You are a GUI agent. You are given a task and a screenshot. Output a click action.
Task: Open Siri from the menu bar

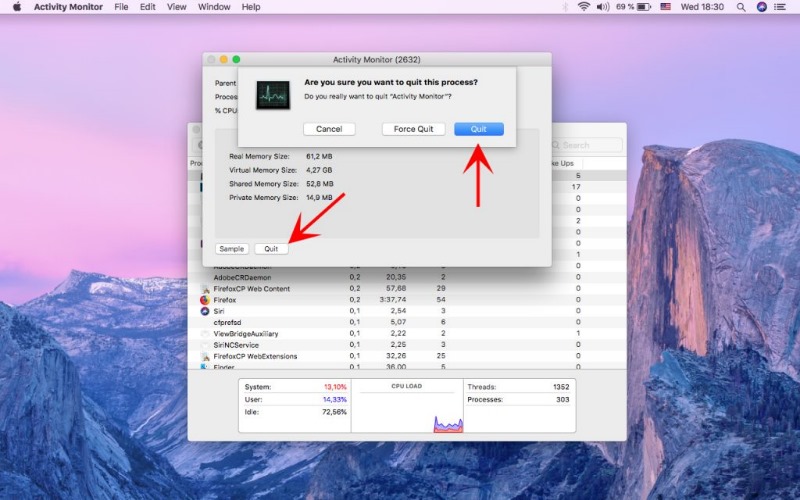coord(762,7)
